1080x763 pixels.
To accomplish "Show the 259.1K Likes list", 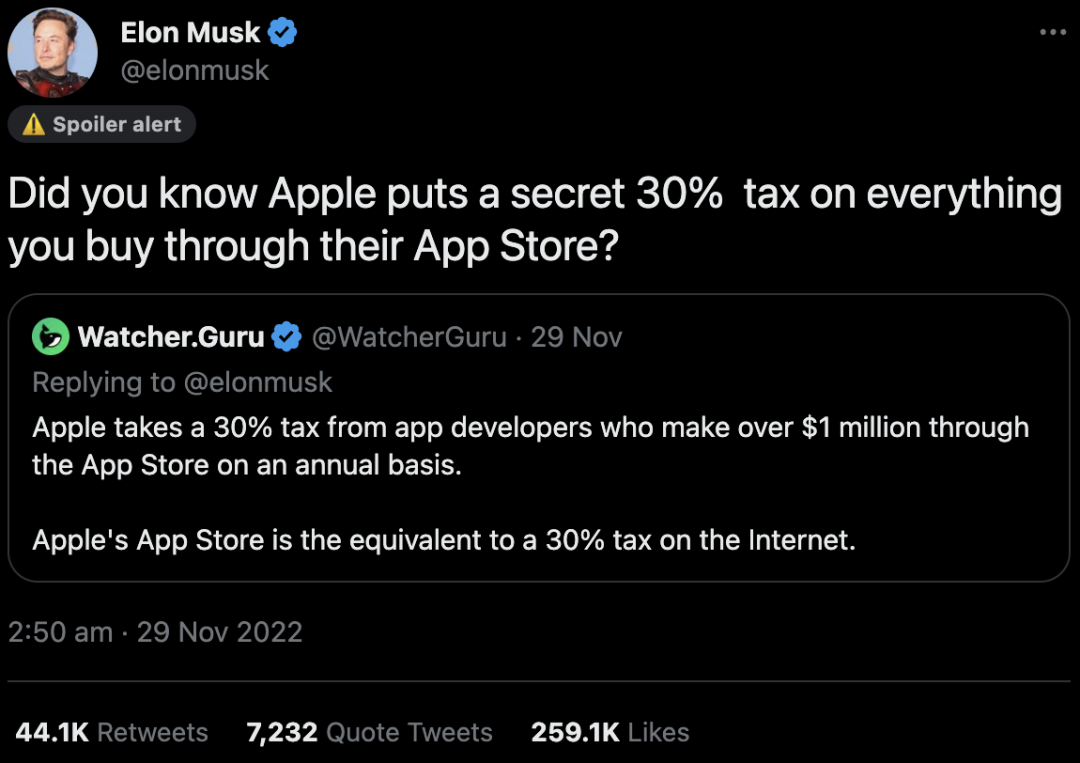I will tap(610, 732).
